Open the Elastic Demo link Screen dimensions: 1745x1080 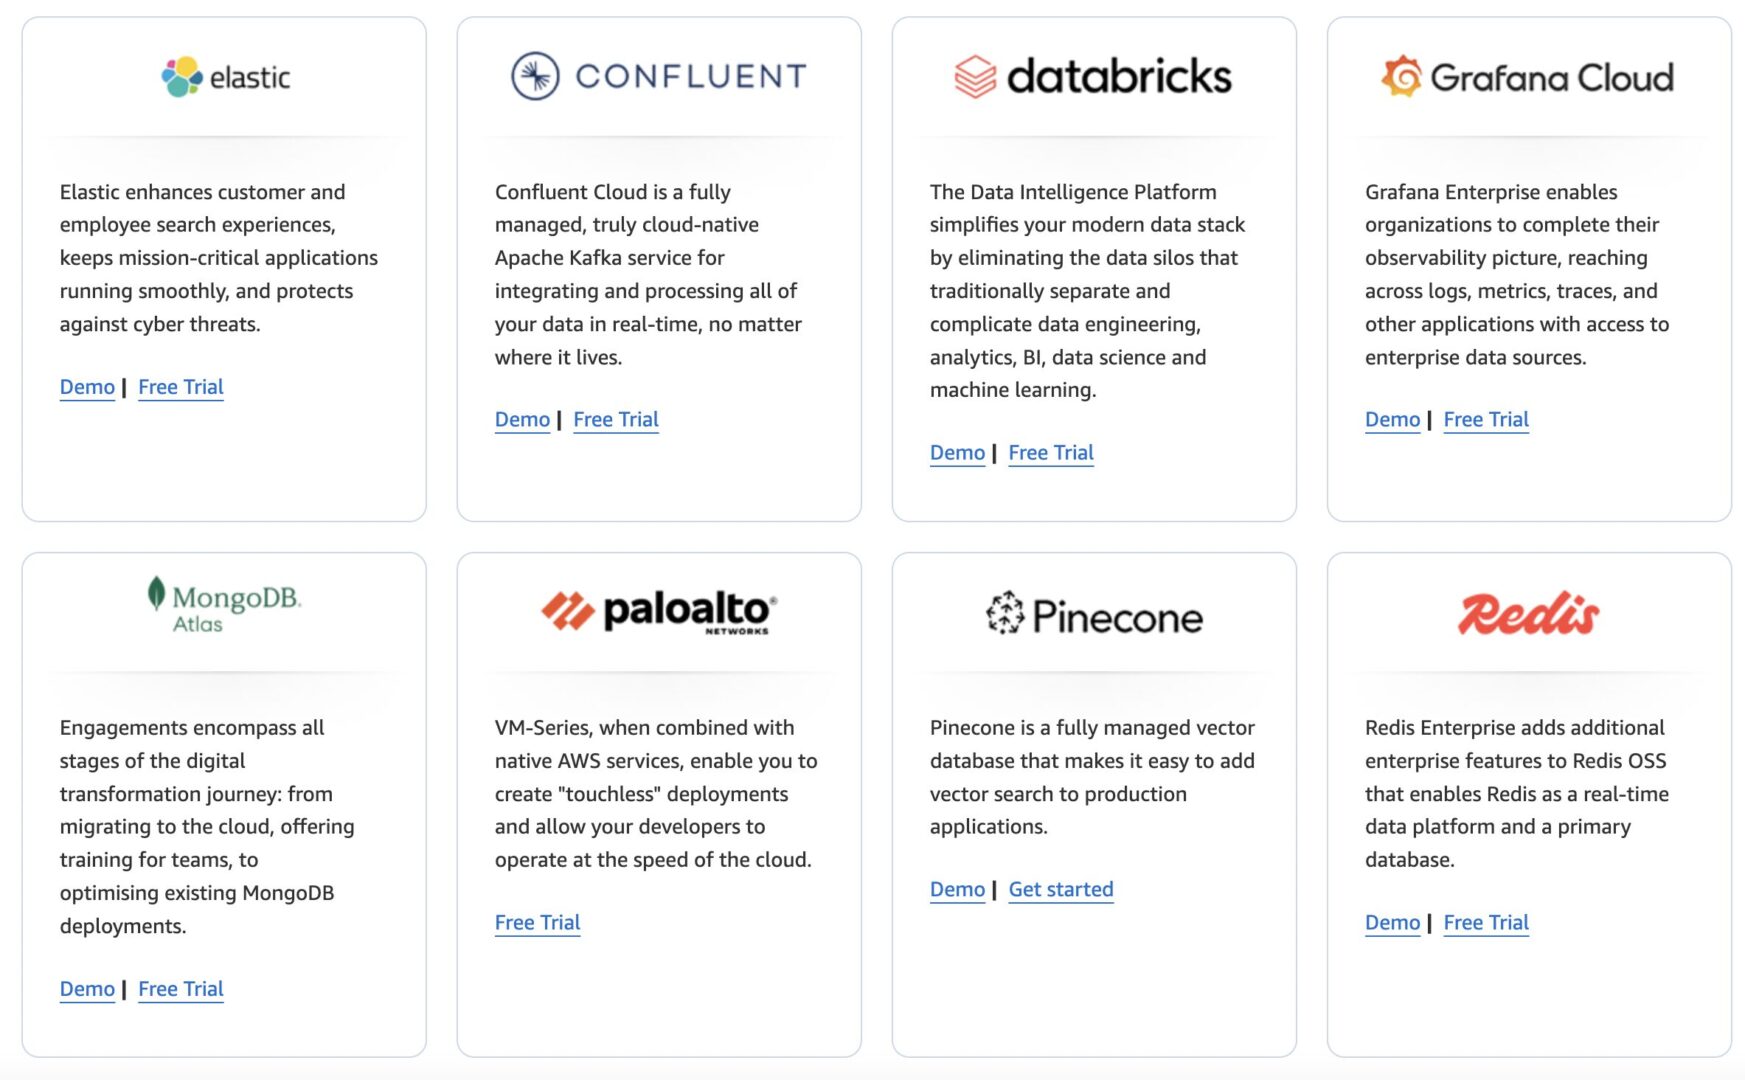[x=87, y=387]
